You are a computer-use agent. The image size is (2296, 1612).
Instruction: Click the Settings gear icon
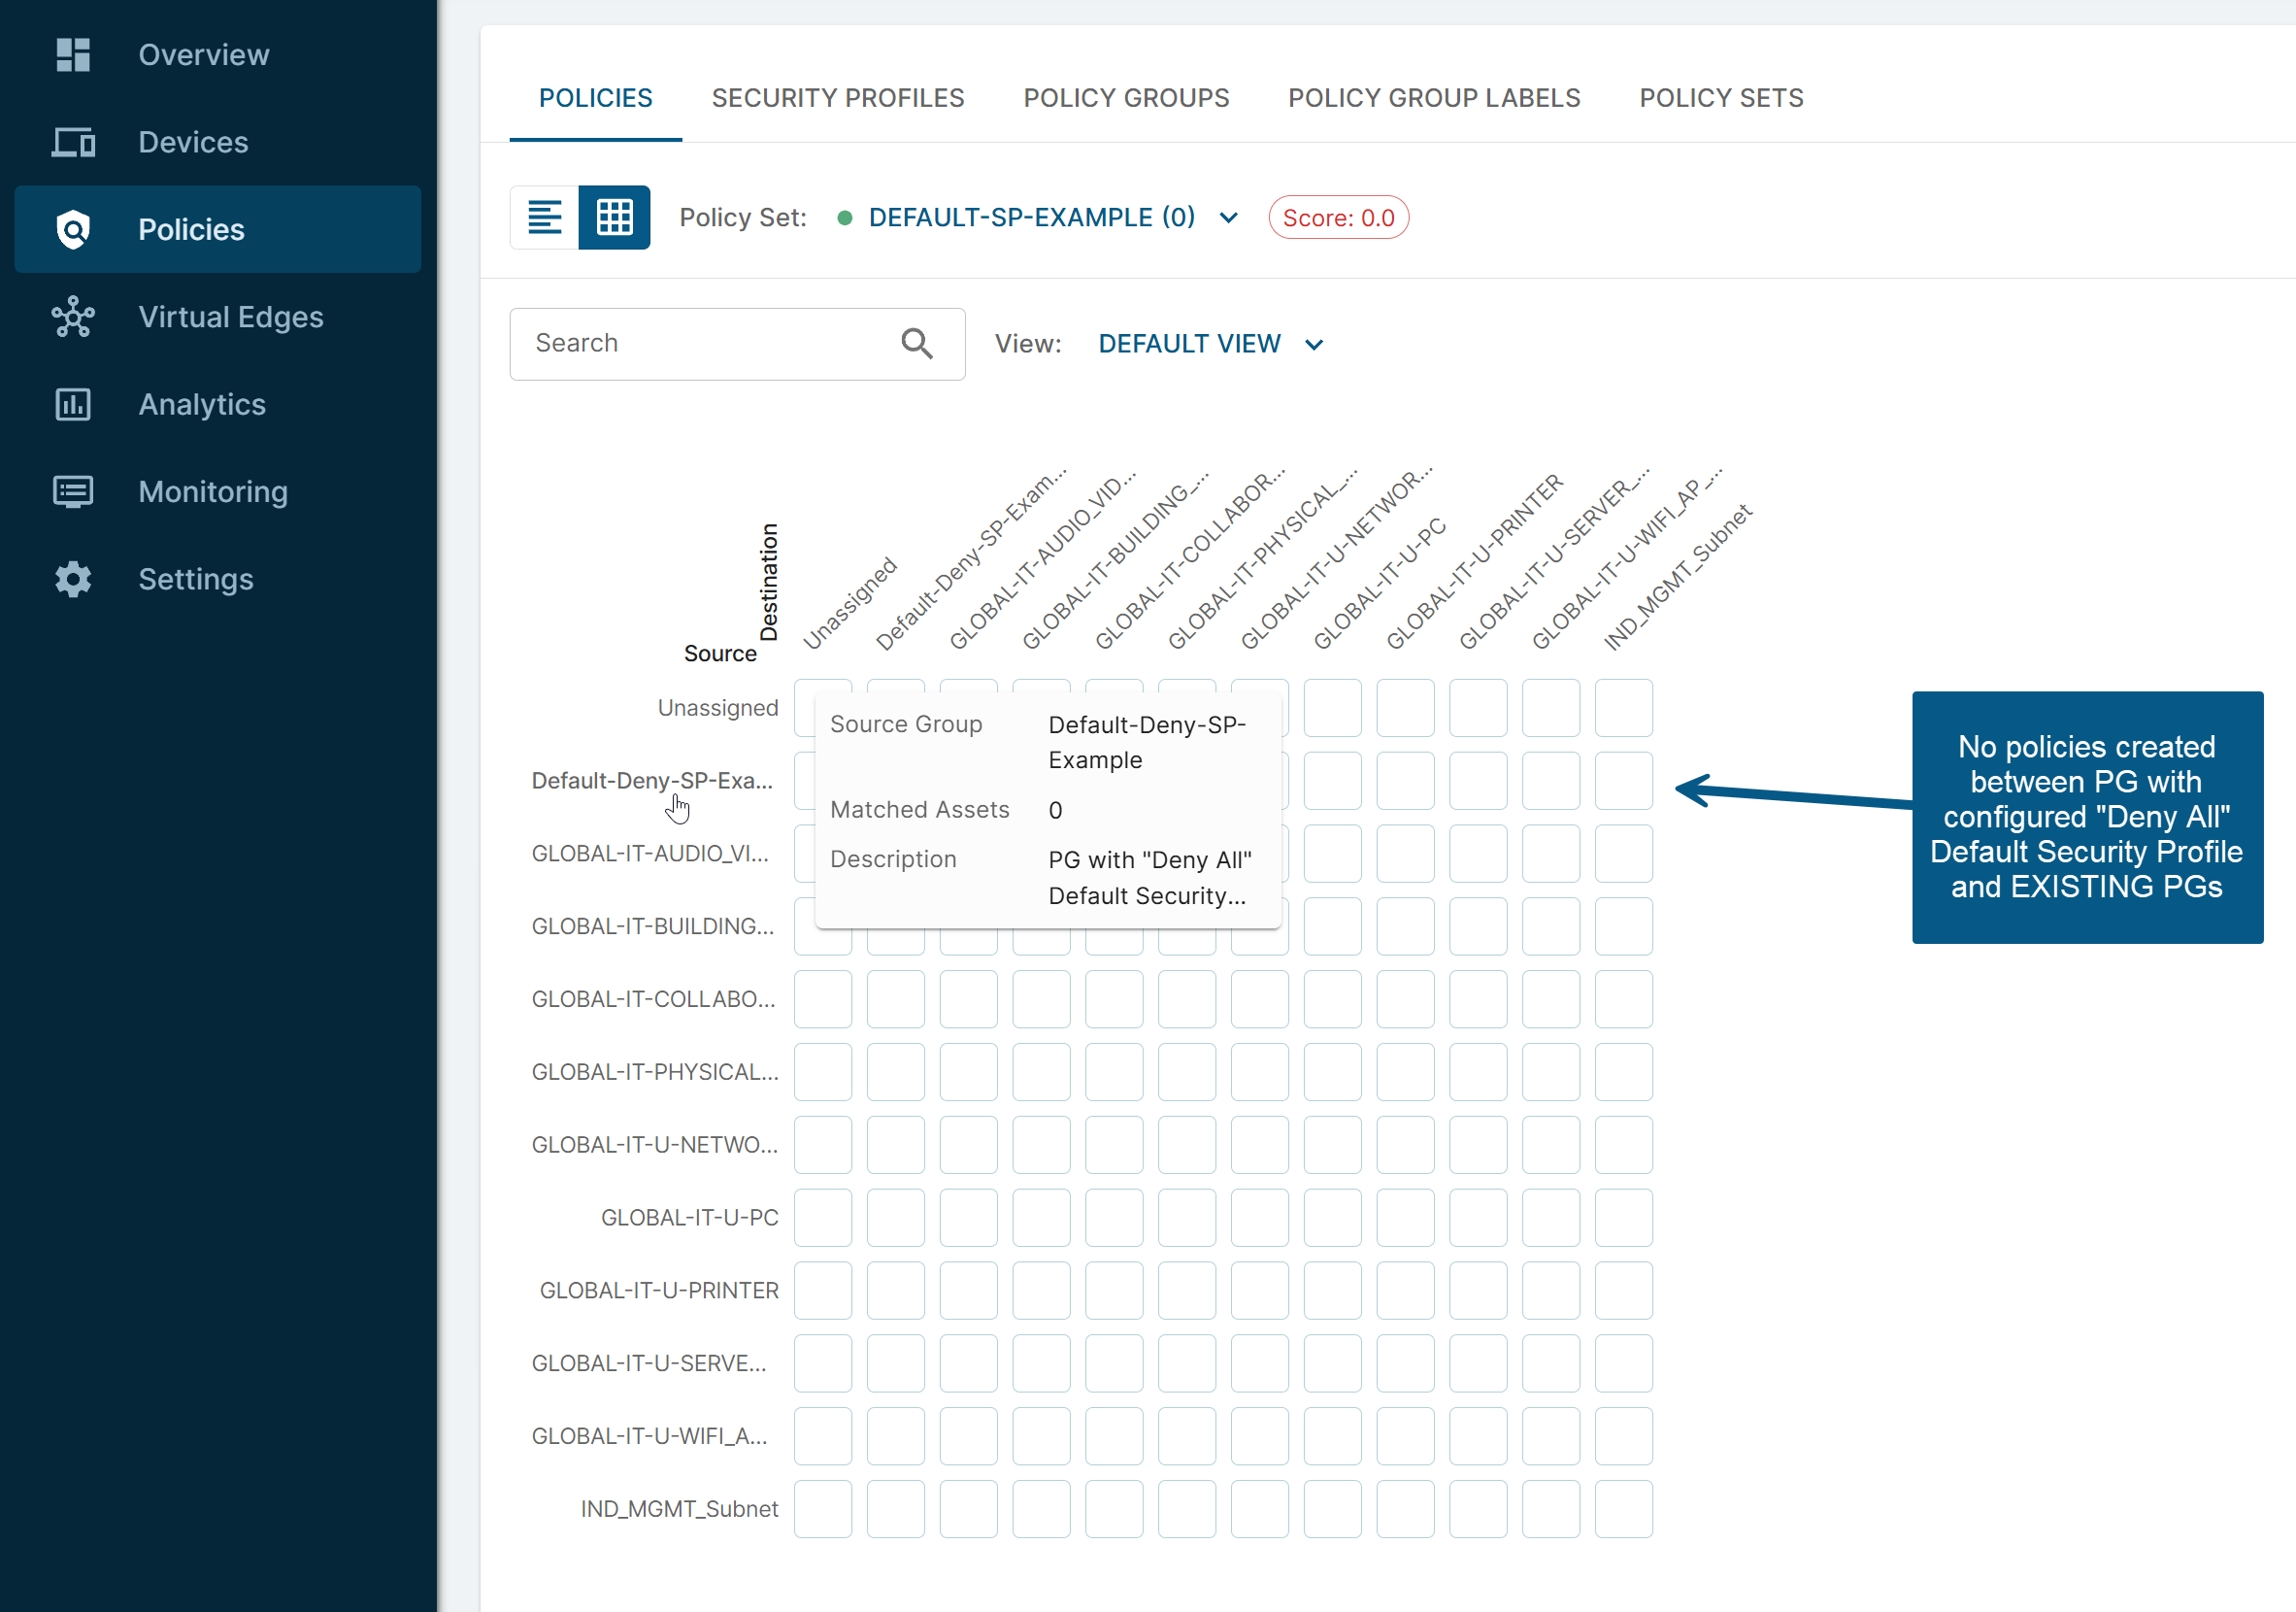(73, 579)
